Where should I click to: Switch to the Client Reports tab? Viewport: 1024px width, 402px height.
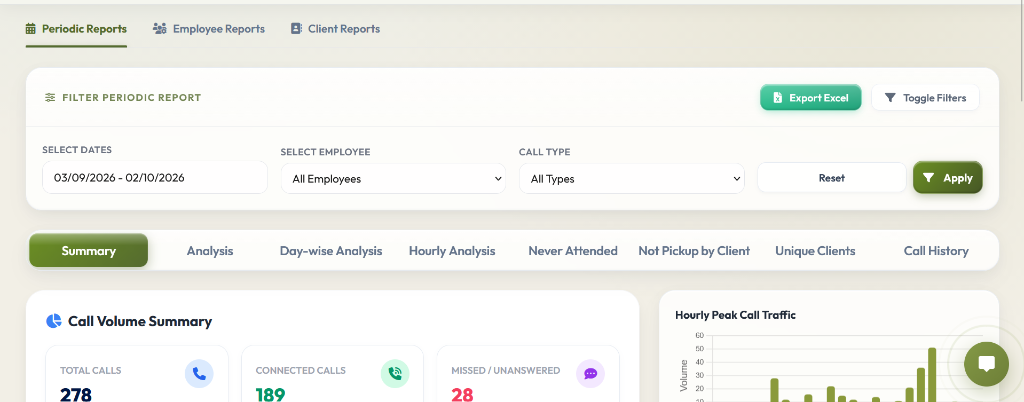336,29
